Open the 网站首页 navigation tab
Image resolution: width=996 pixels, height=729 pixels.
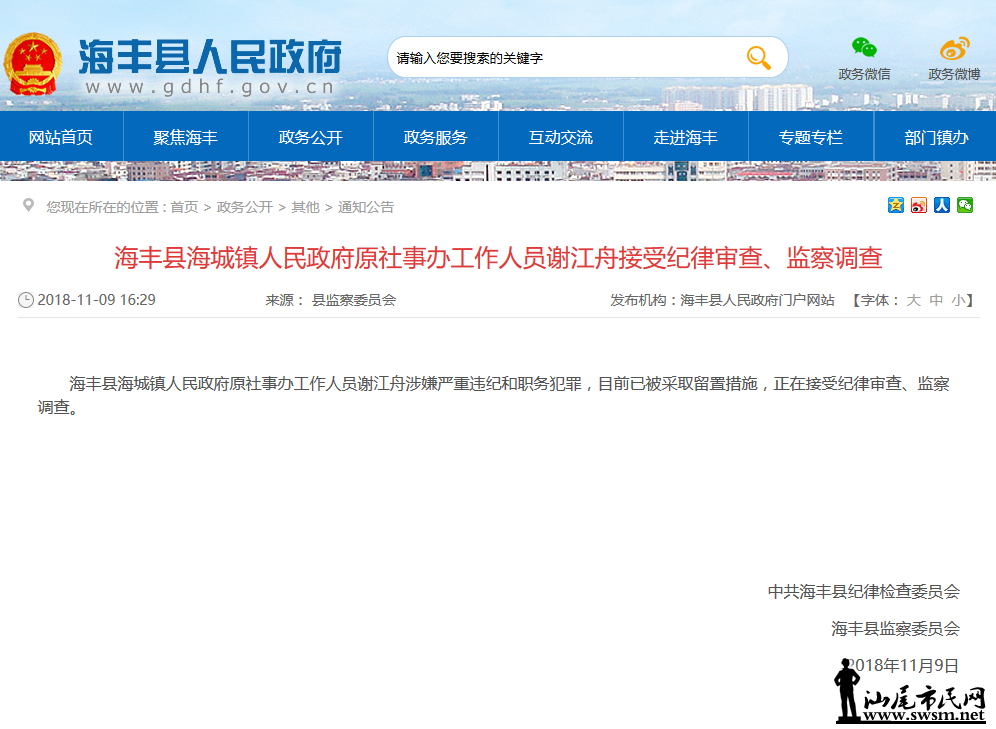tap(61, 137)
